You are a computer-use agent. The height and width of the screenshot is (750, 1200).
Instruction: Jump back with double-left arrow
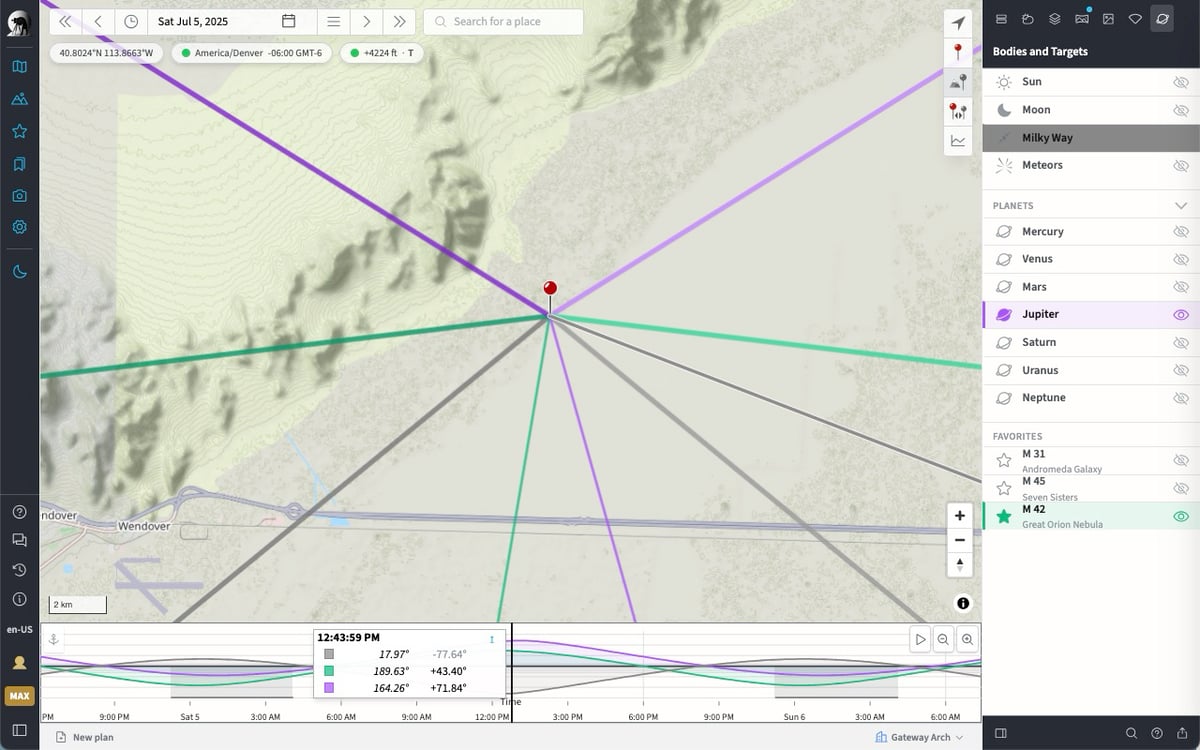click(x=65, y=21)
